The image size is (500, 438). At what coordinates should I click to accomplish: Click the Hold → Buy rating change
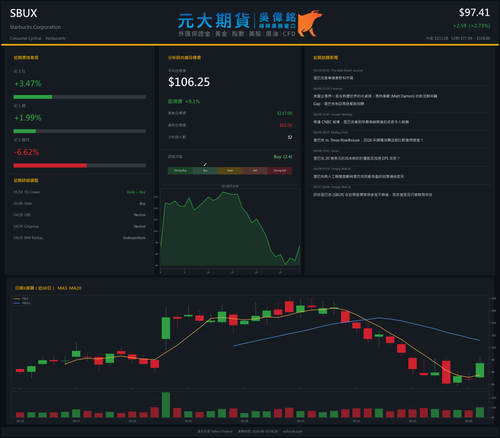pyautogui.click(x=136, y=192)
